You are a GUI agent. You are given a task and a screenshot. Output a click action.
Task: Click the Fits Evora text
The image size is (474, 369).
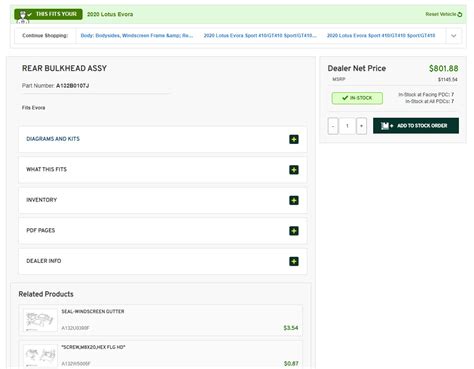coord(33,108)
